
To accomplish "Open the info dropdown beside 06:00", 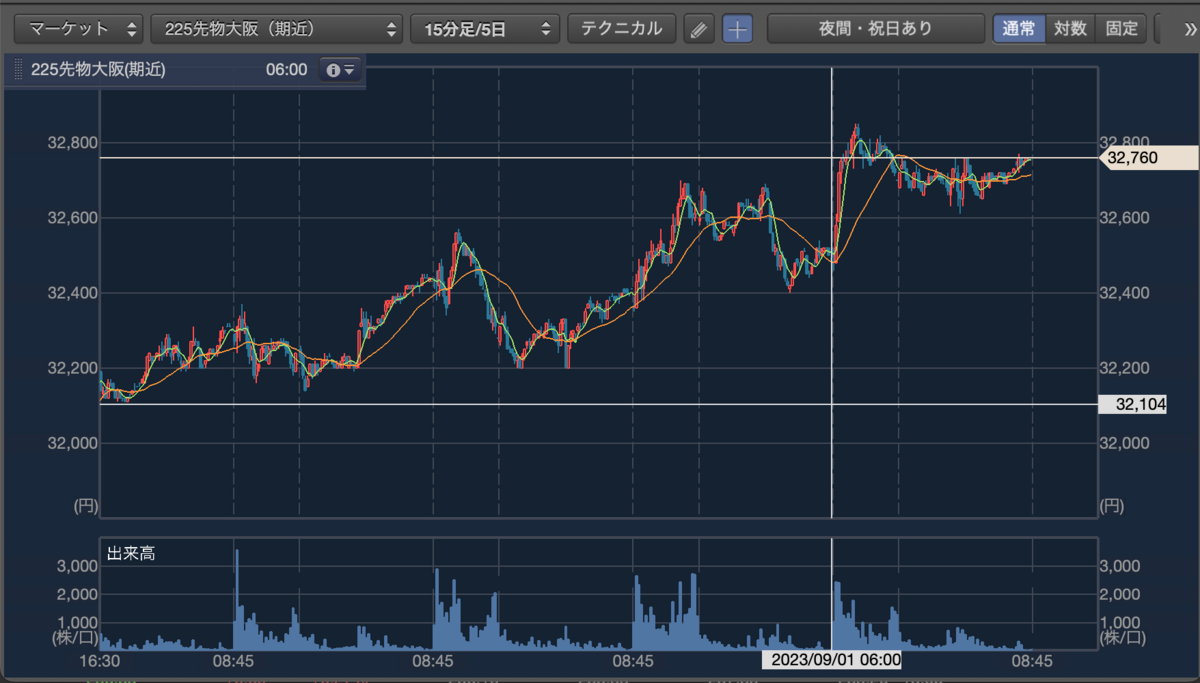I will tap(340, 70).
